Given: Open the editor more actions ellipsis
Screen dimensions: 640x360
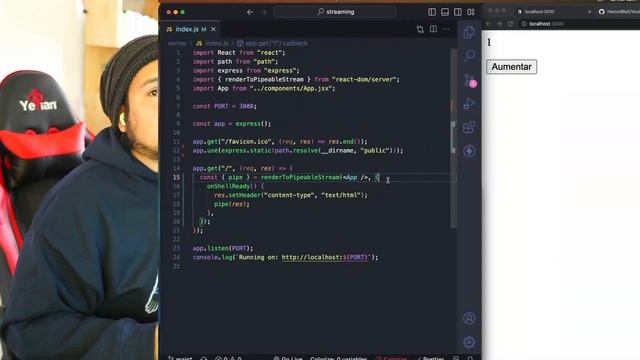Looking at the screenshot, I should (446, 29).
